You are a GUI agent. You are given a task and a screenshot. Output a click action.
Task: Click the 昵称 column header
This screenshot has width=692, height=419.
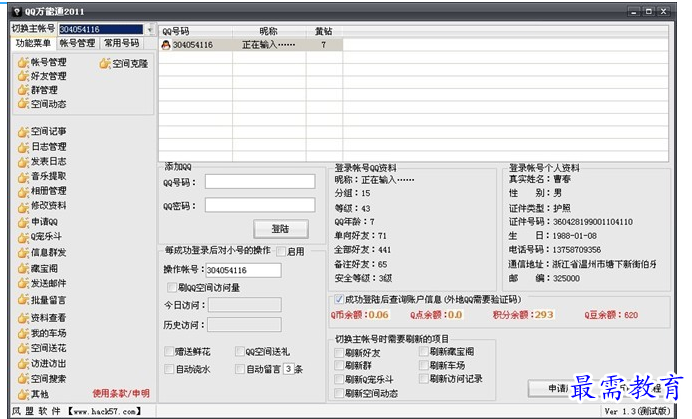pos(269,31)
